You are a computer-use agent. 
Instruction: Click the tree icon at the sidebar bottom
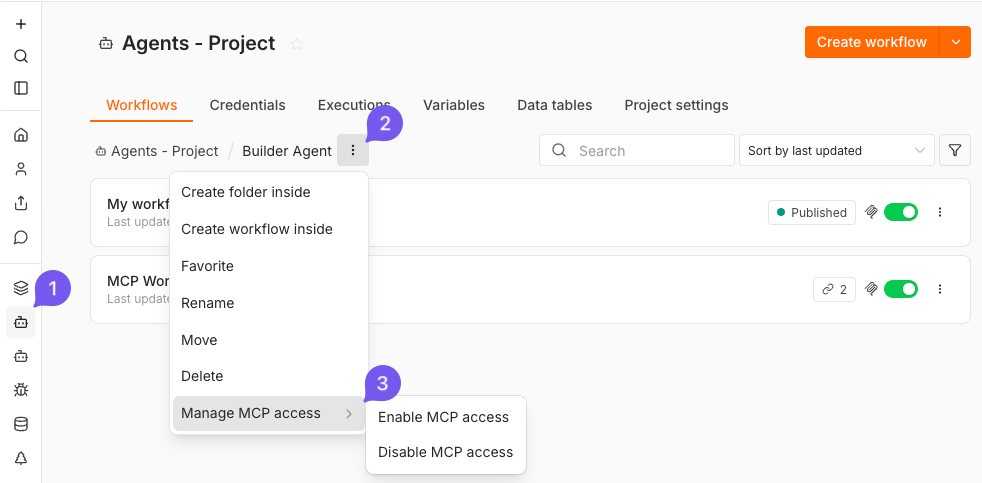pos(21,458)
